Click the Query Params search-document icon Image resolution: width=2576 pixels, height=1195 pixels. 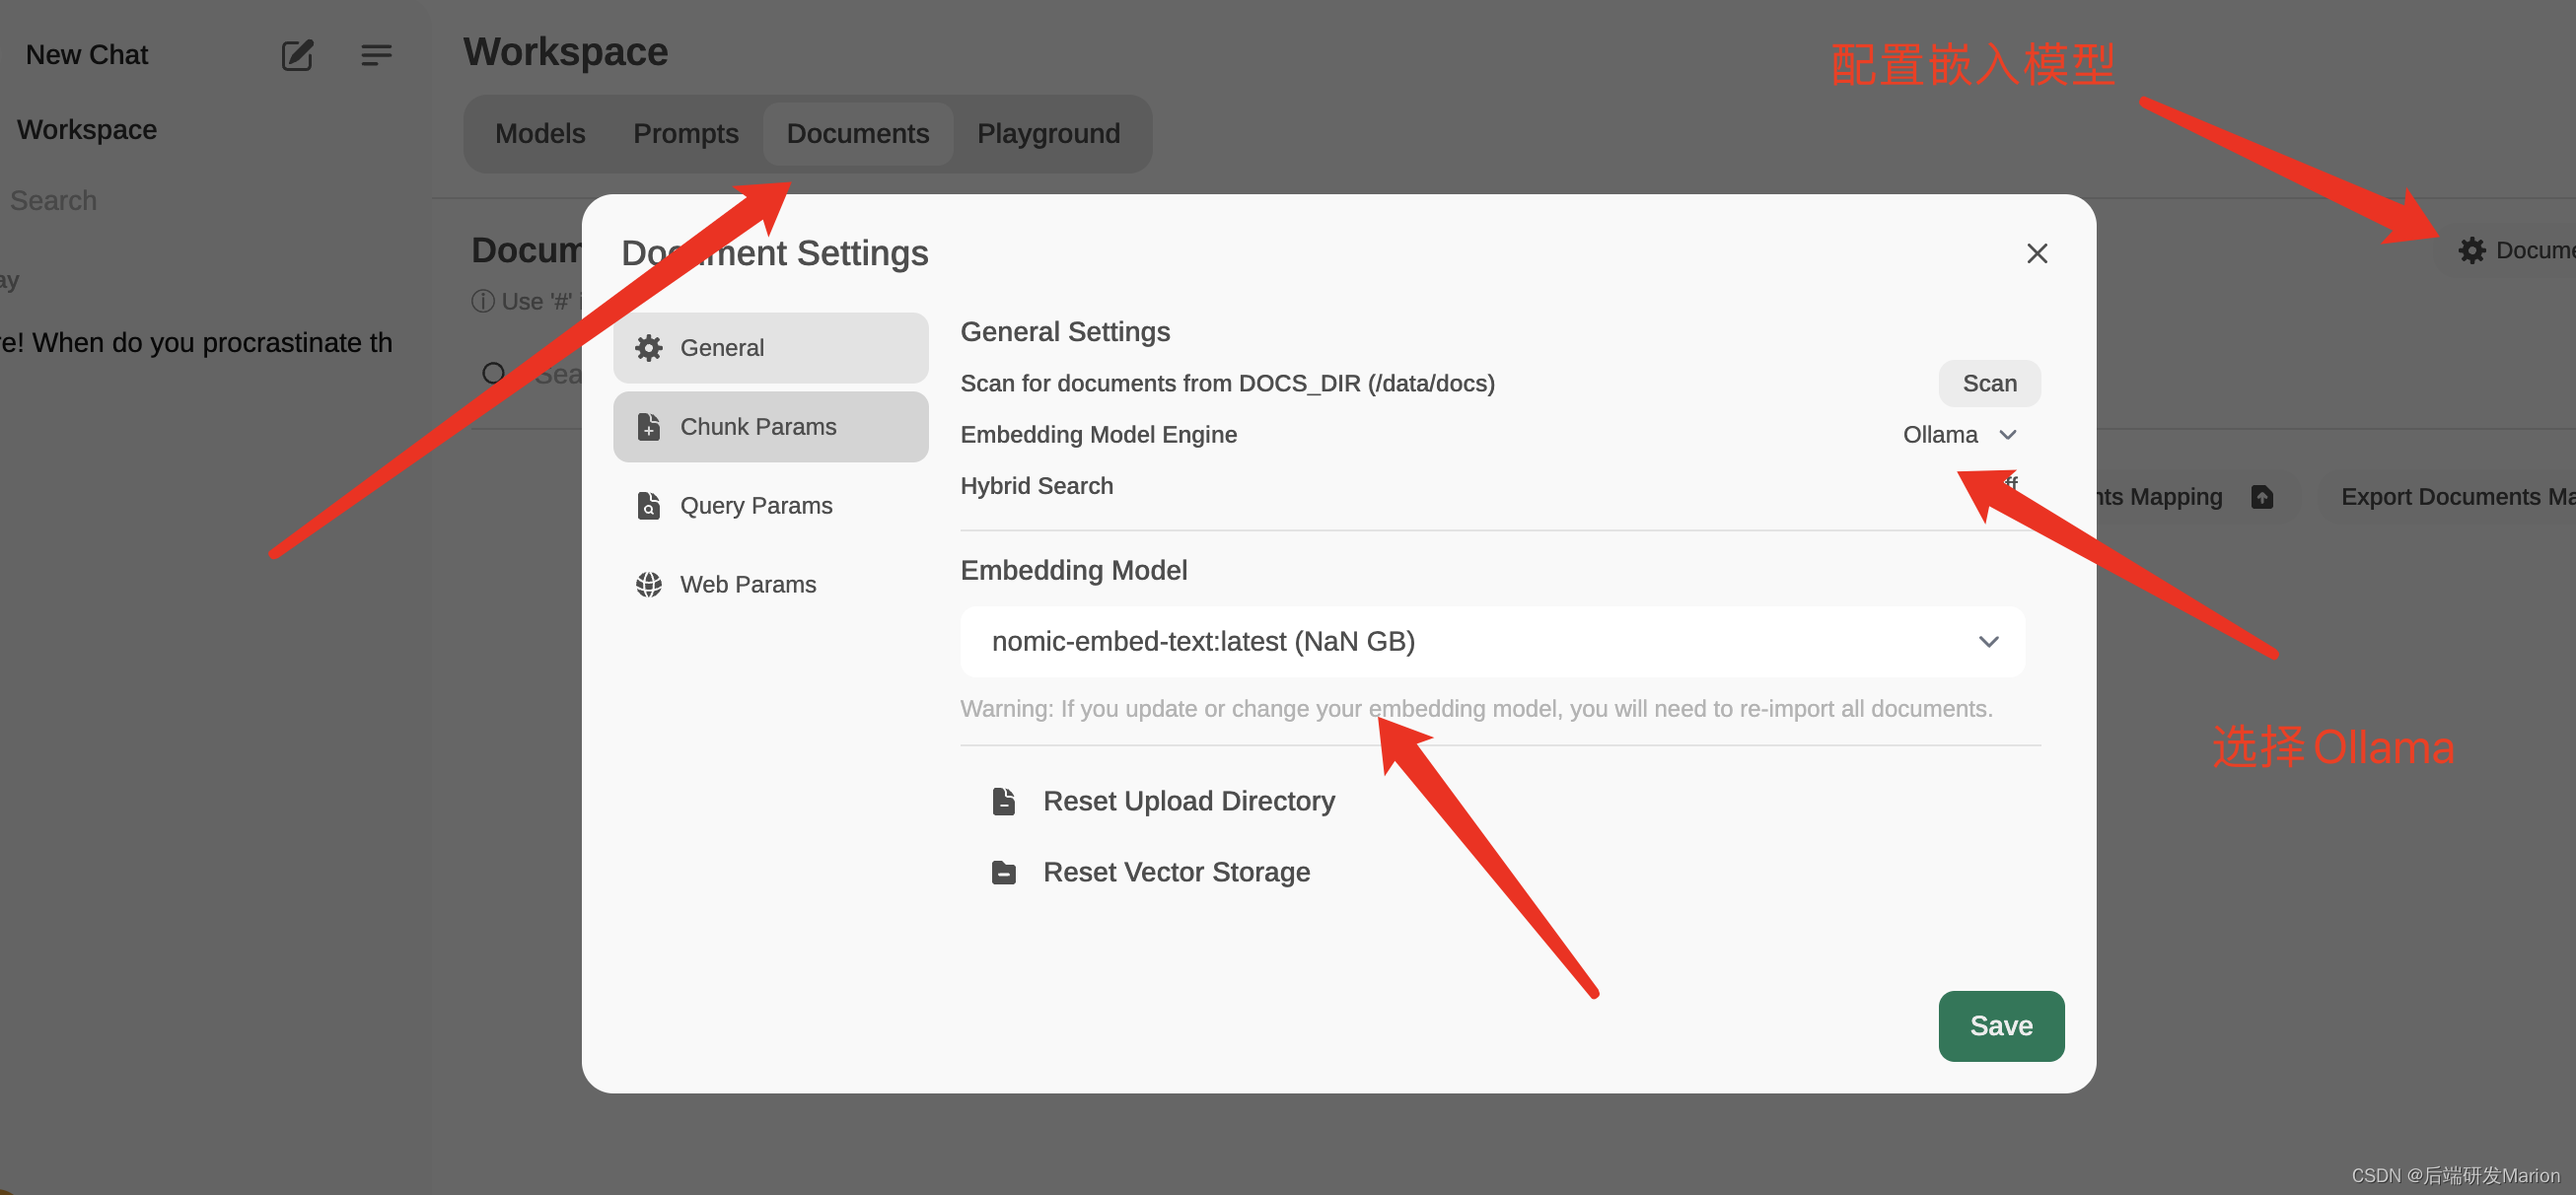point(649,506)
